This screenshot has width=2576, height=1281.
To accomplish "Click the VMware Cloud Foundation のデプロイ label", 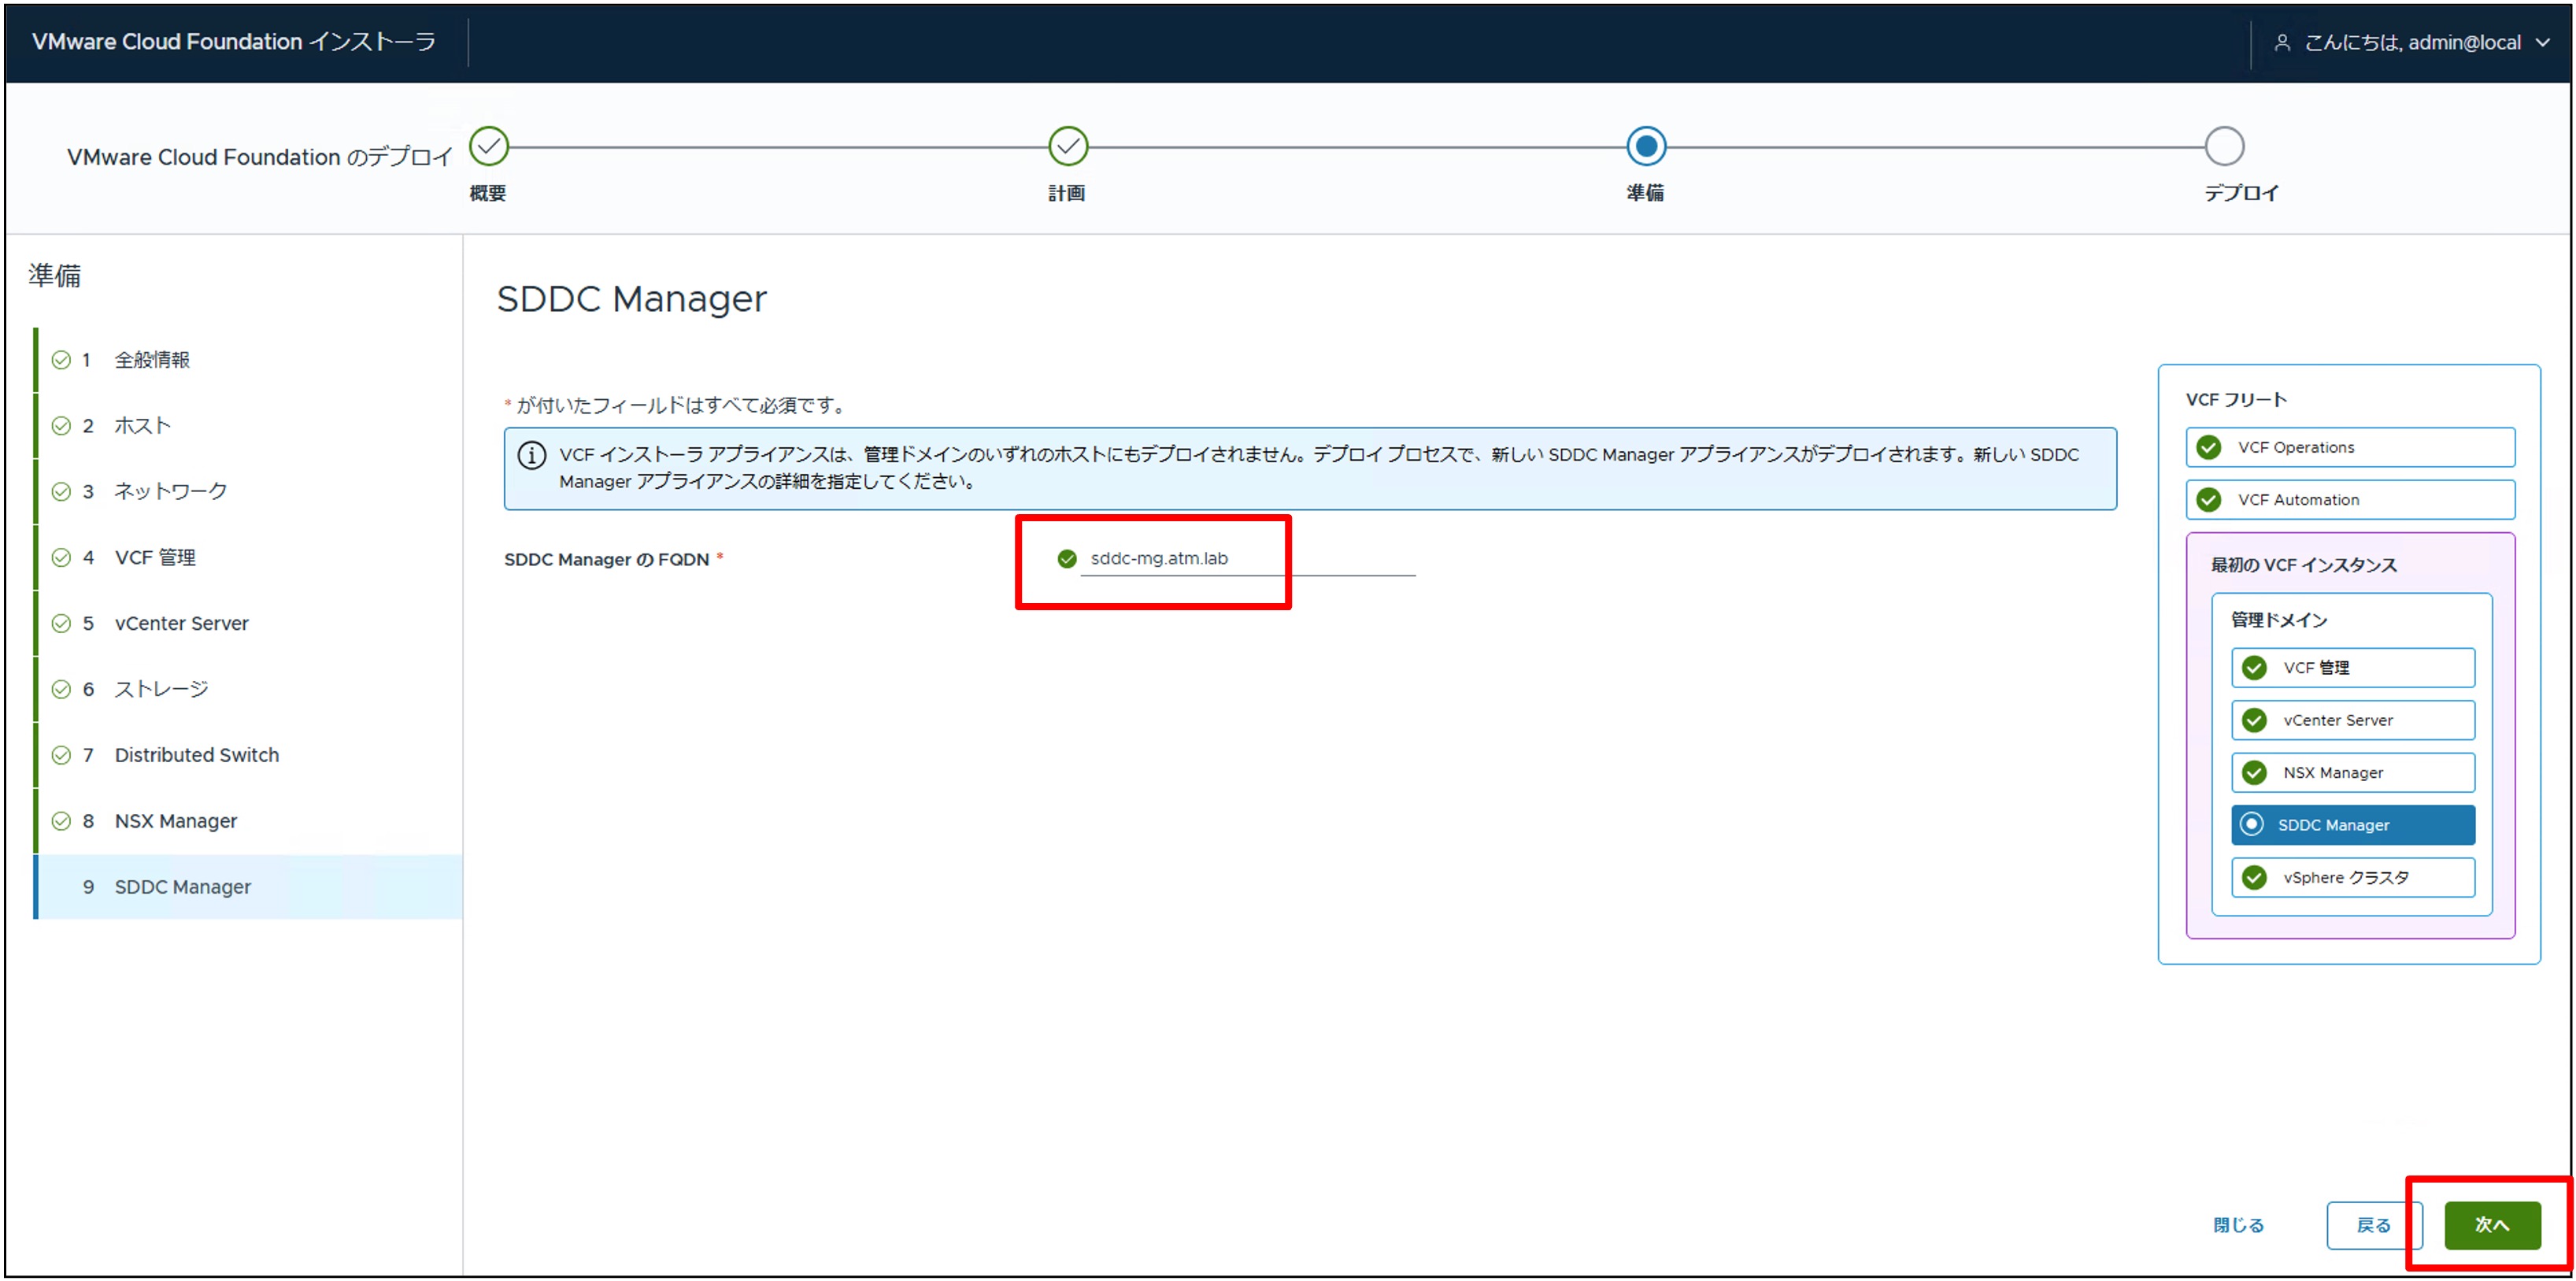I will pos(260,157).
